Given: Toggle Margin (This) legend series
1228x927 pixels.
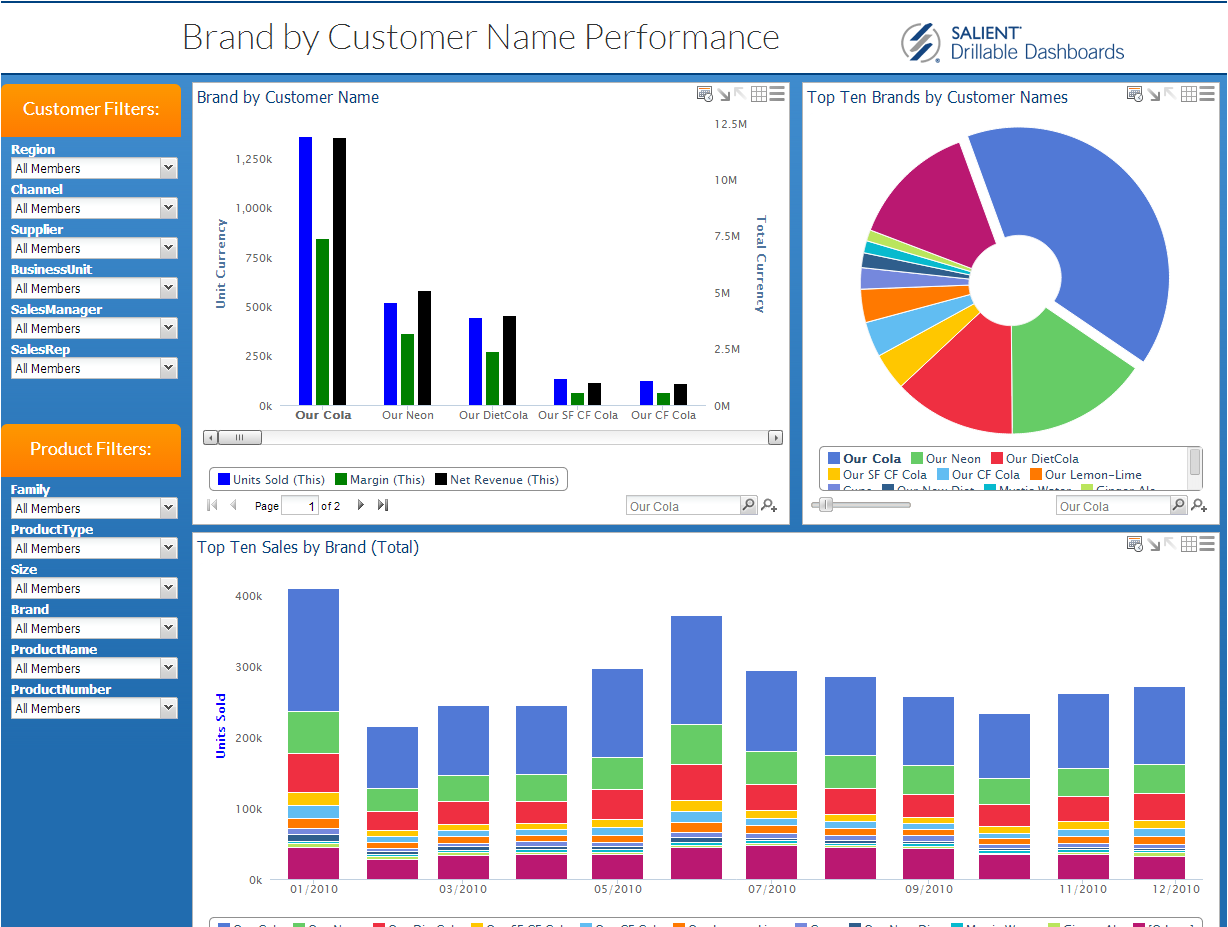Looking at the screenshot, I should coord(379,480).
